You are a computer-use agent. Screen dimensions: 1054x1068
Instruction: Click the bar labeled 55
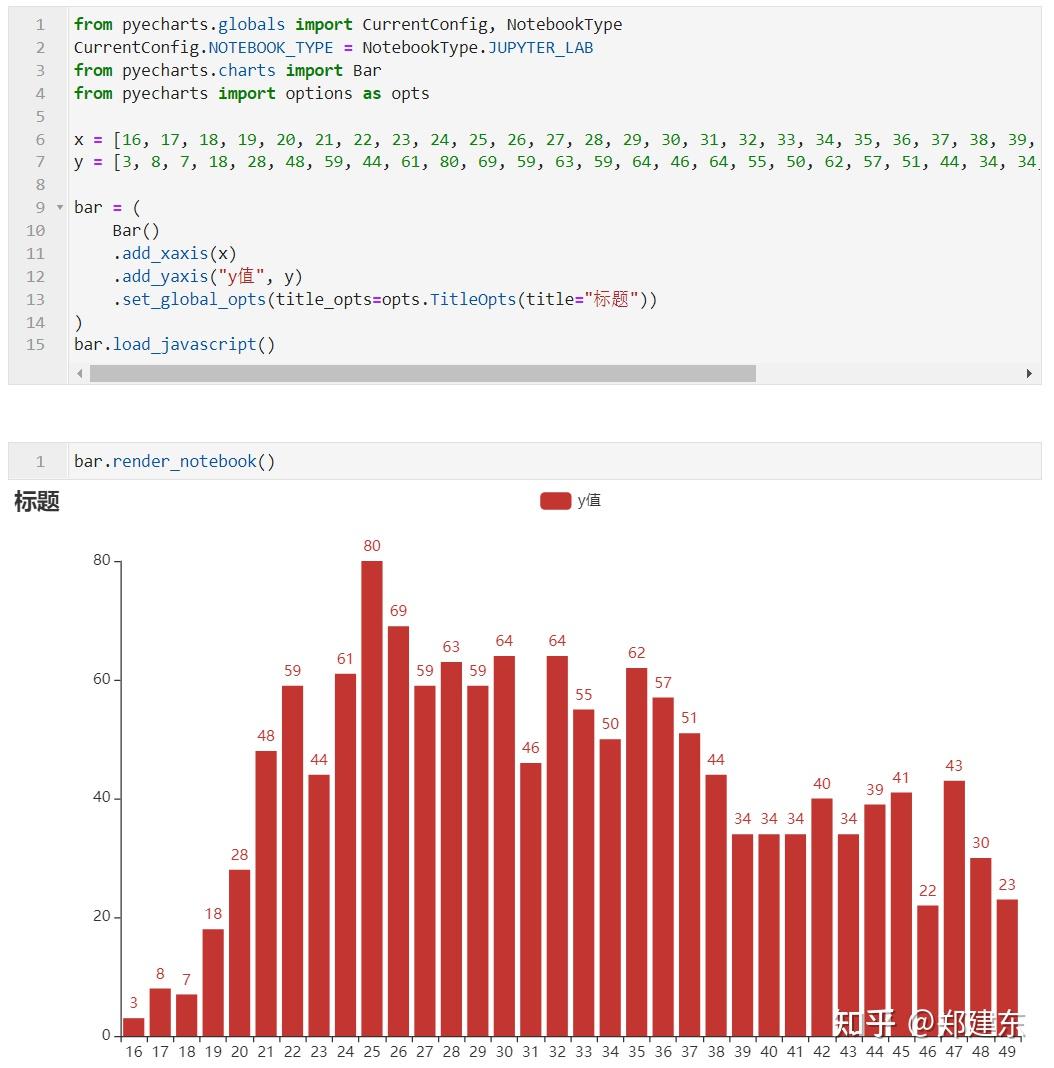584,873
